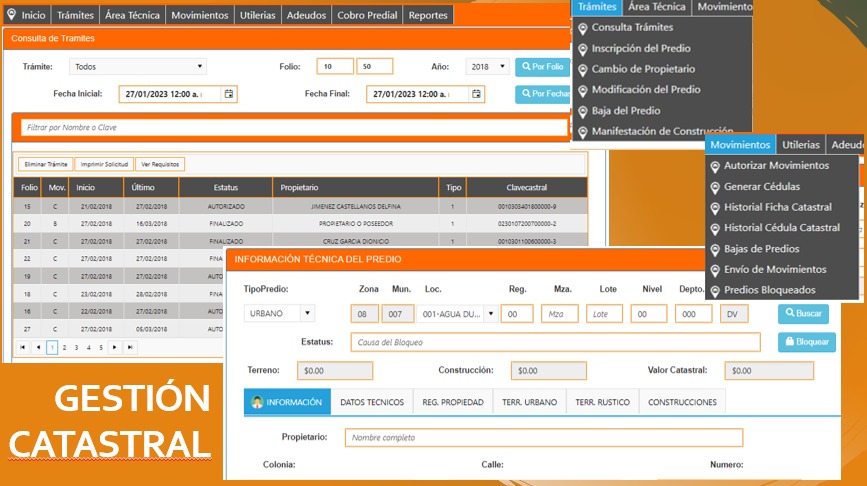This screenshot has height=486, width=867.
Task: Switch to the CONSTRUCCIONES tab
Action: coord(682,402)
